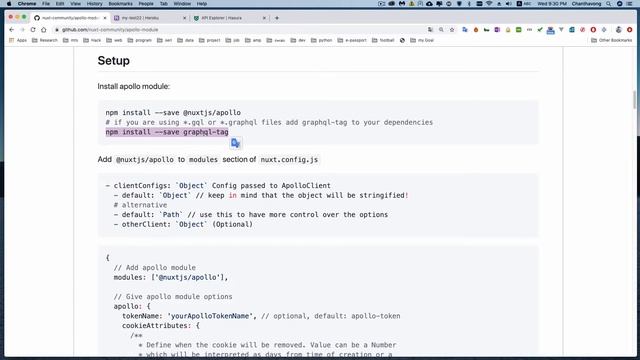Open the Google Translate extension icon
This screenshot has width=640, height=360.
coord(465,30)
